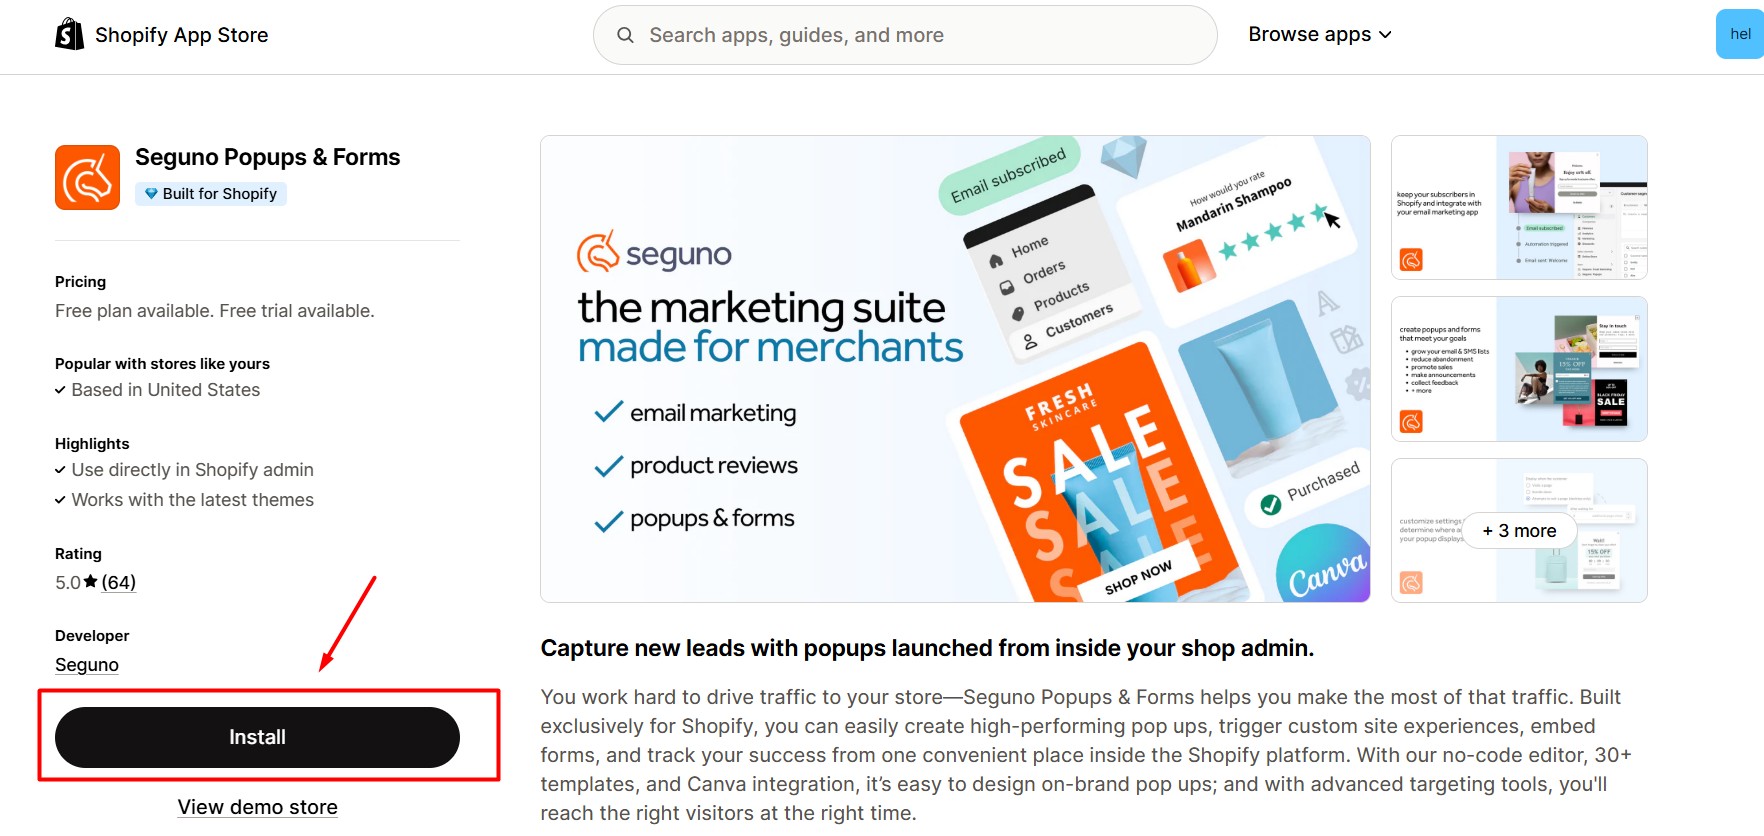
Task: Open the 64 reviews link
Action: tap(119, 582)
